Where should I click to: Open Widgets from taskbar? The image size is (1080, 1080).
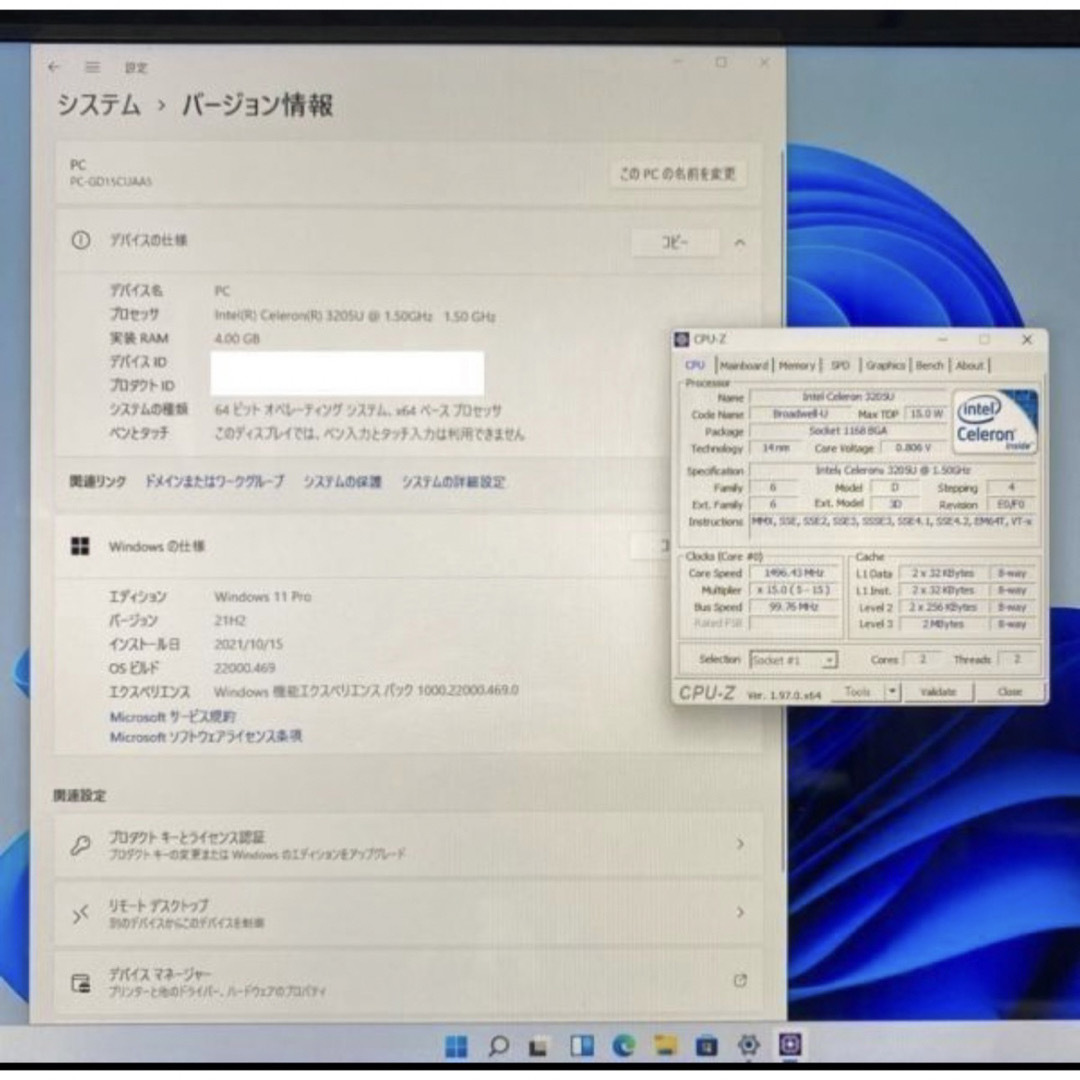coord(582,1046)
